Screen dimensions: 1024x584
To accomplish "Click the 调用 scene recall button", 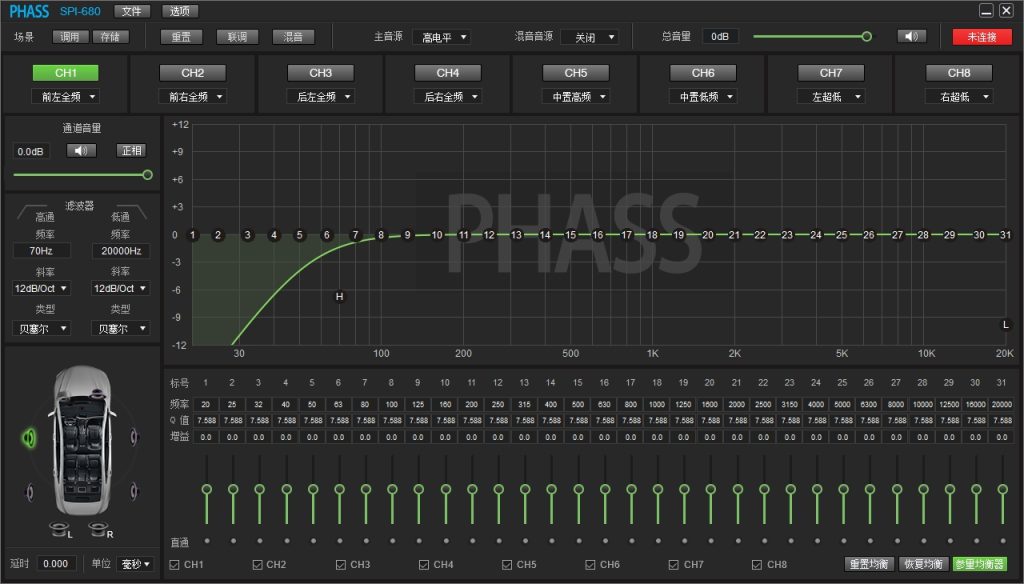I will [71, 37].
